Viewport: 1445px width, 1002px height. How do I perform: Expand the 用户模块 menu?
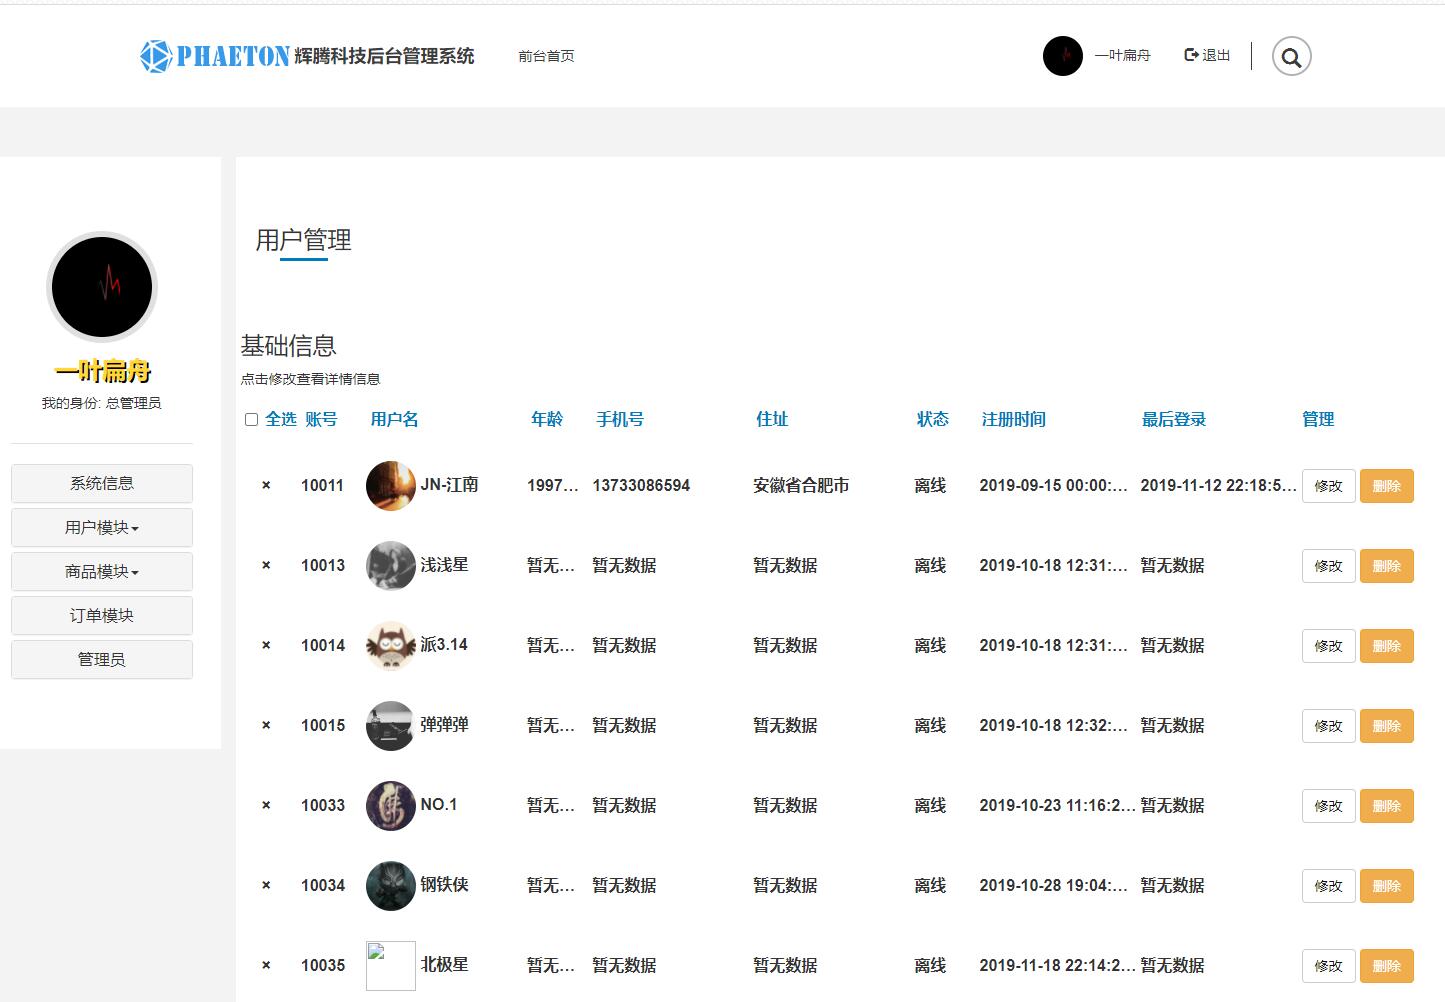101,527
